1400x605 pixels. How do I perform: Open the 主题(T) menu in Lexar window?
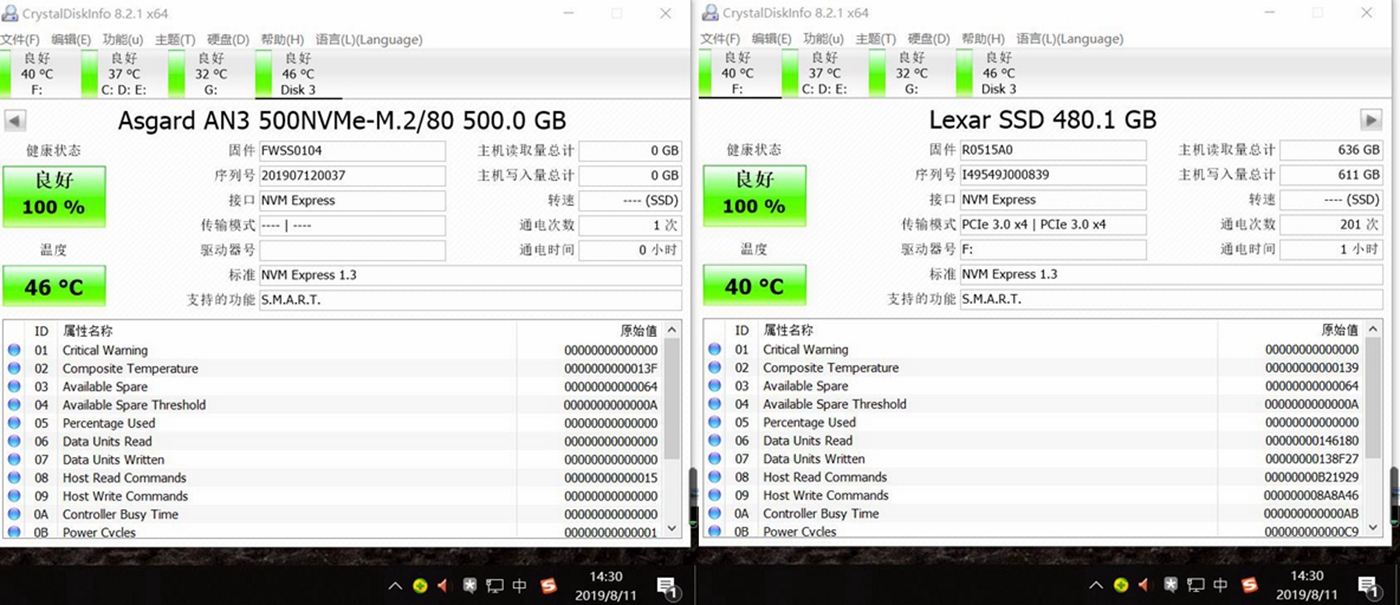[875, 39]
